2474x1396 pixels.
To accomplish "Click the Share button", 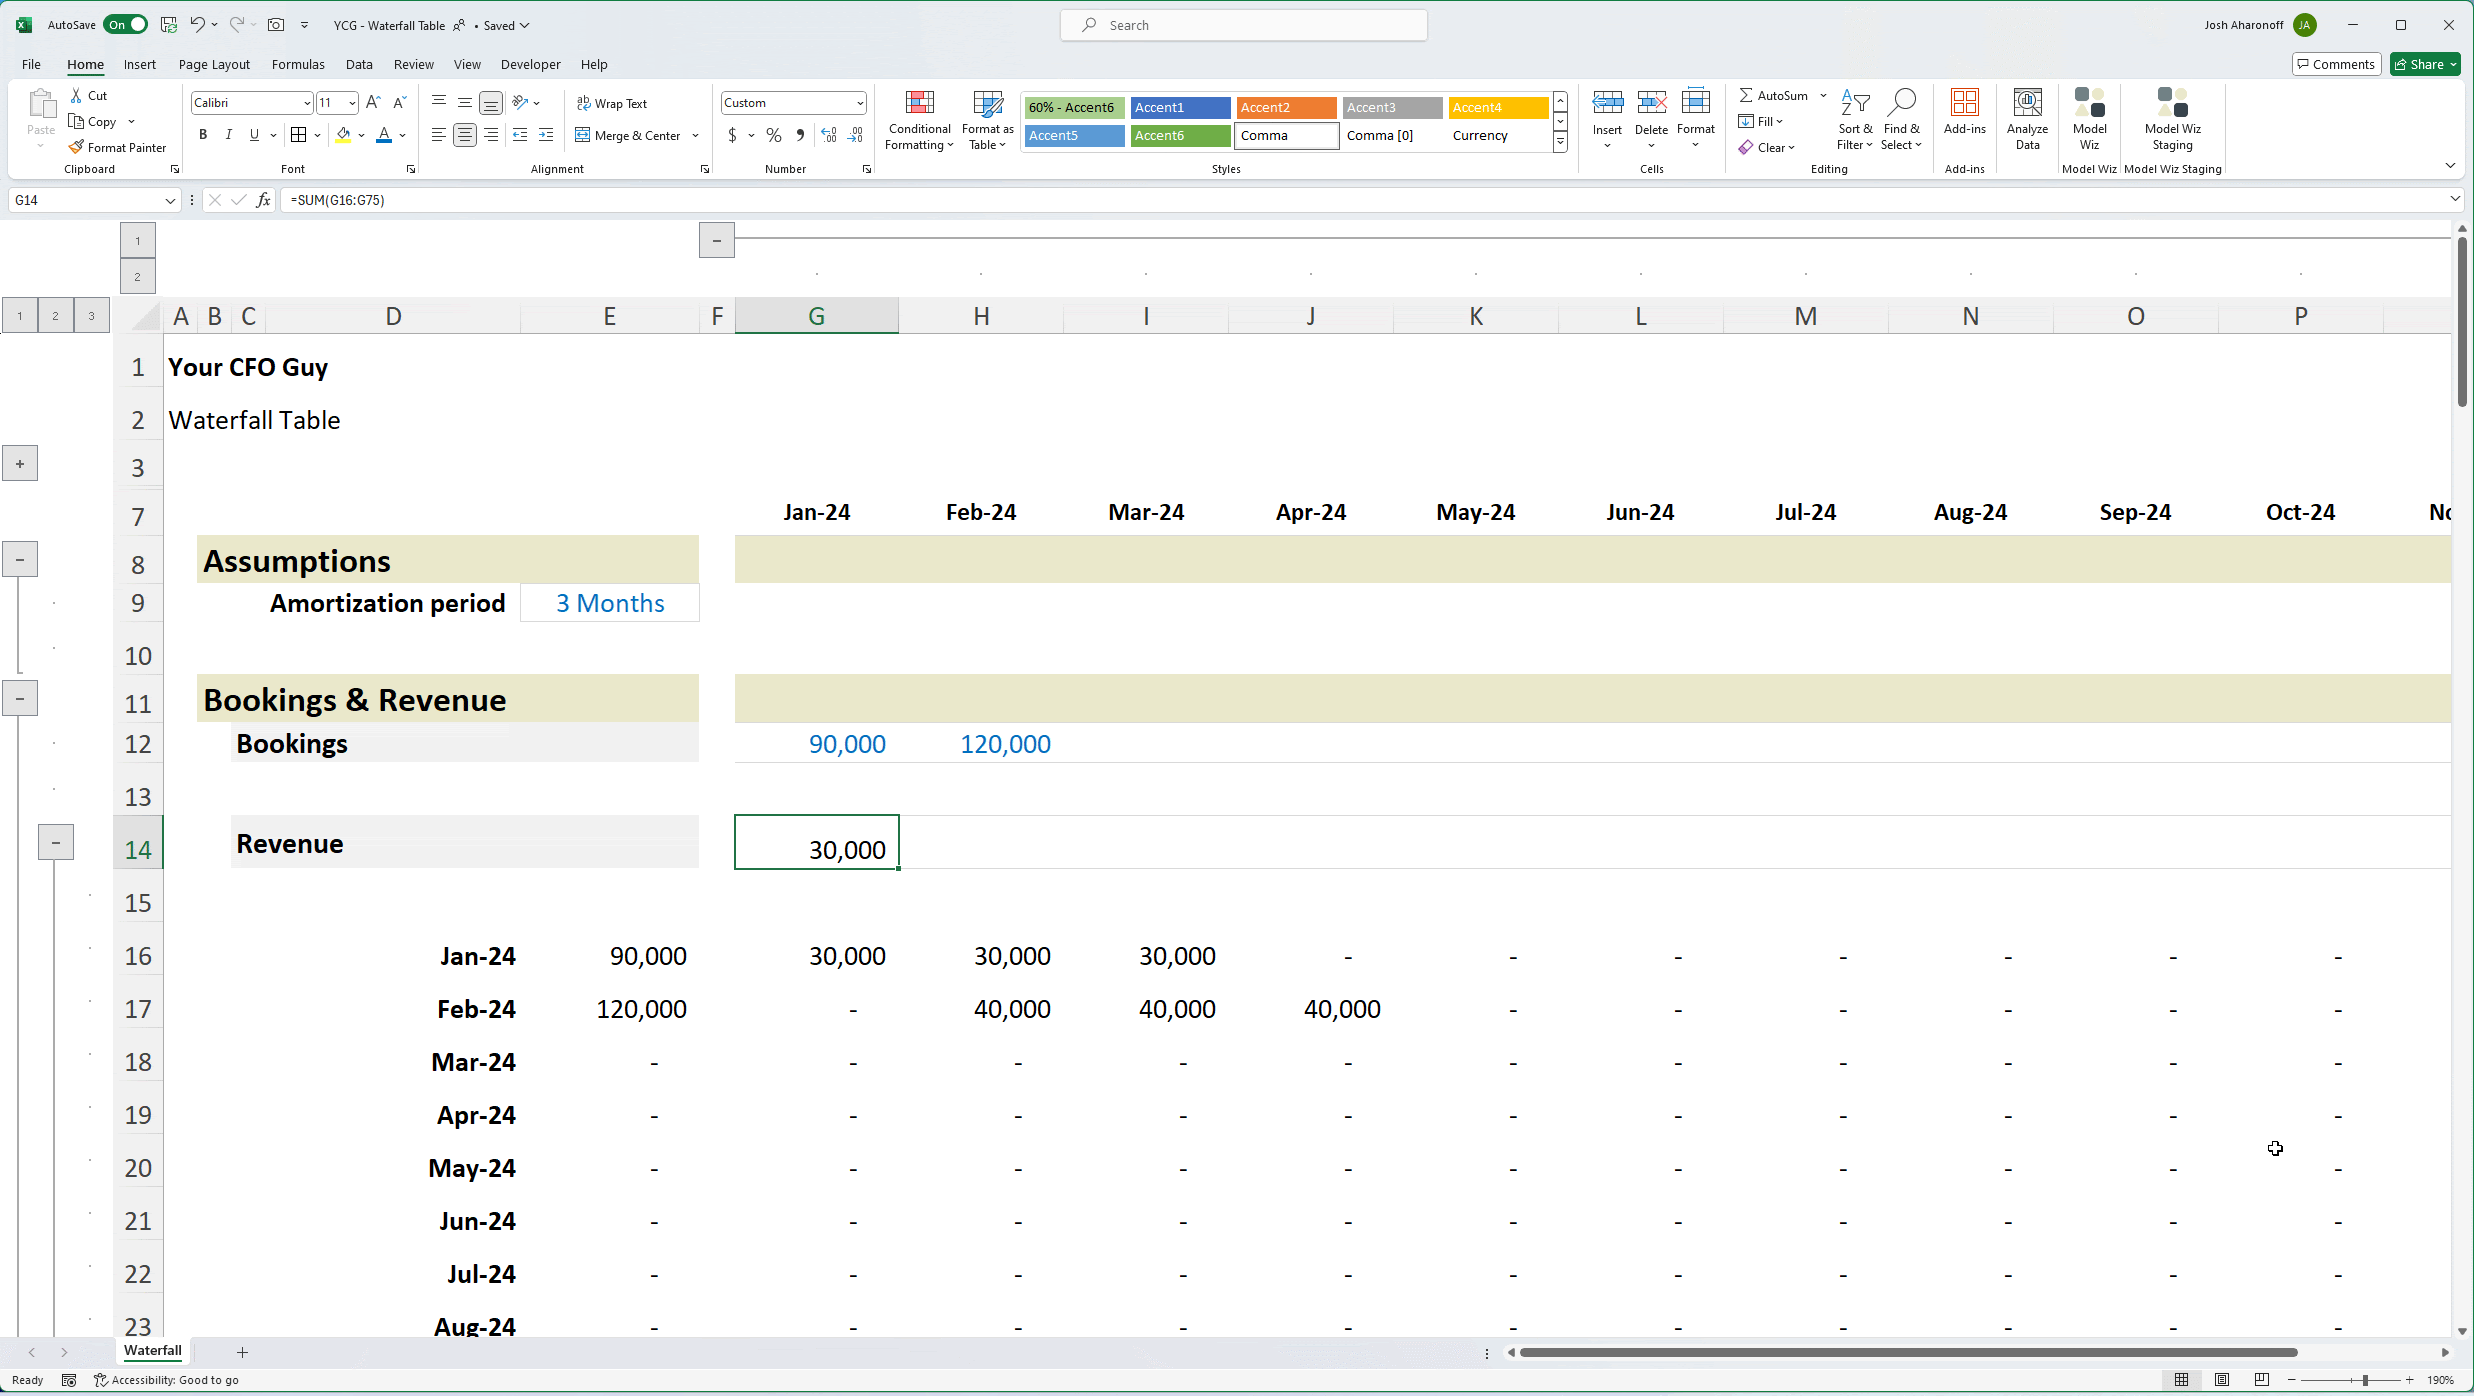I will coord(2424,63).
